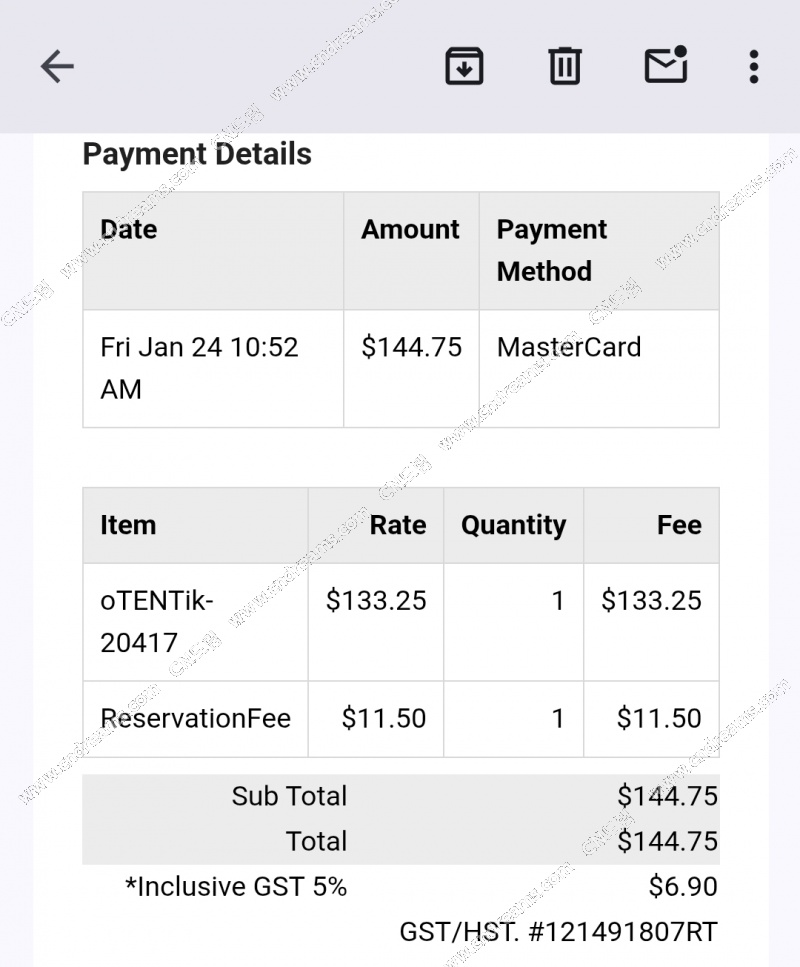Select the Inclusive GST 5% line
This screenshot has height=967, width=800.
coord(401,887)
